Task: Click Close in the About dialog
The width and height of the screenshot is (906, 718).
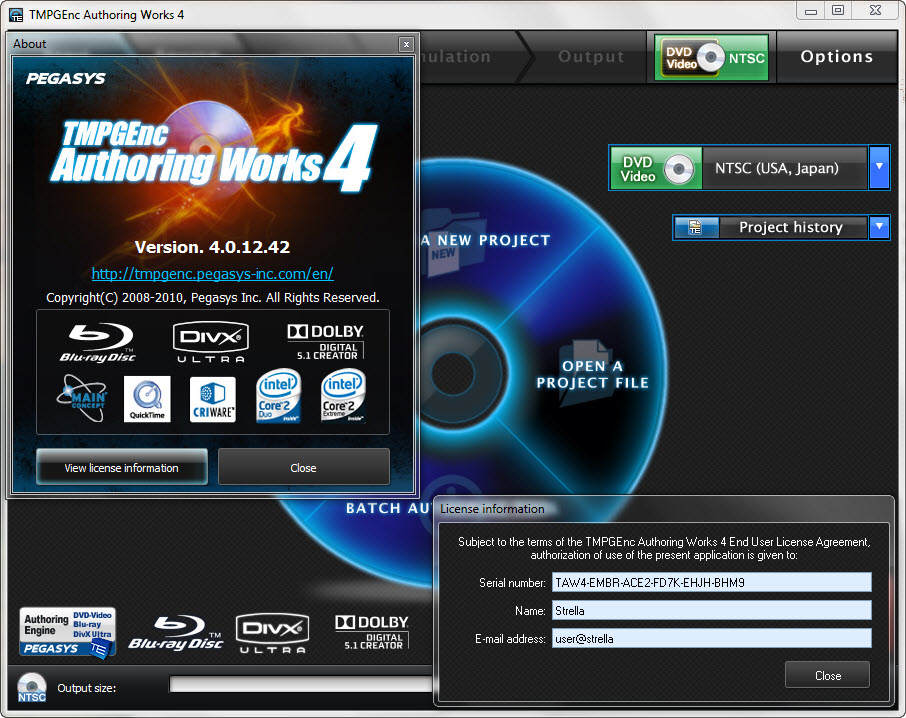Action: point(303,467)
